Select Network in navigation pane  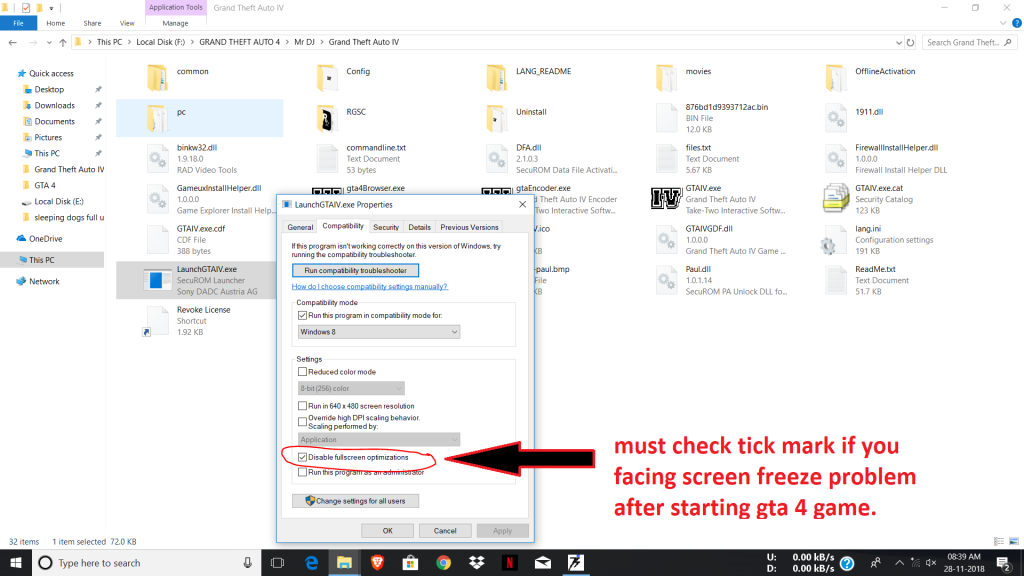coord(44,281)
